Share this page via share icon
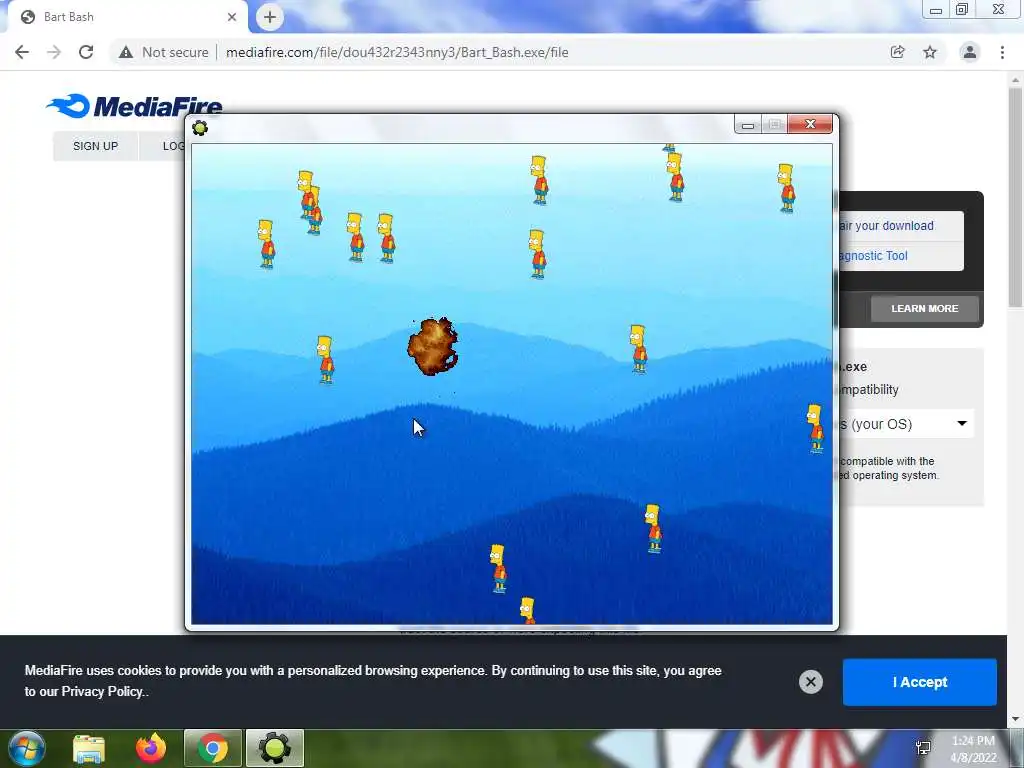 pyautogui.click(x=898, y=52)
